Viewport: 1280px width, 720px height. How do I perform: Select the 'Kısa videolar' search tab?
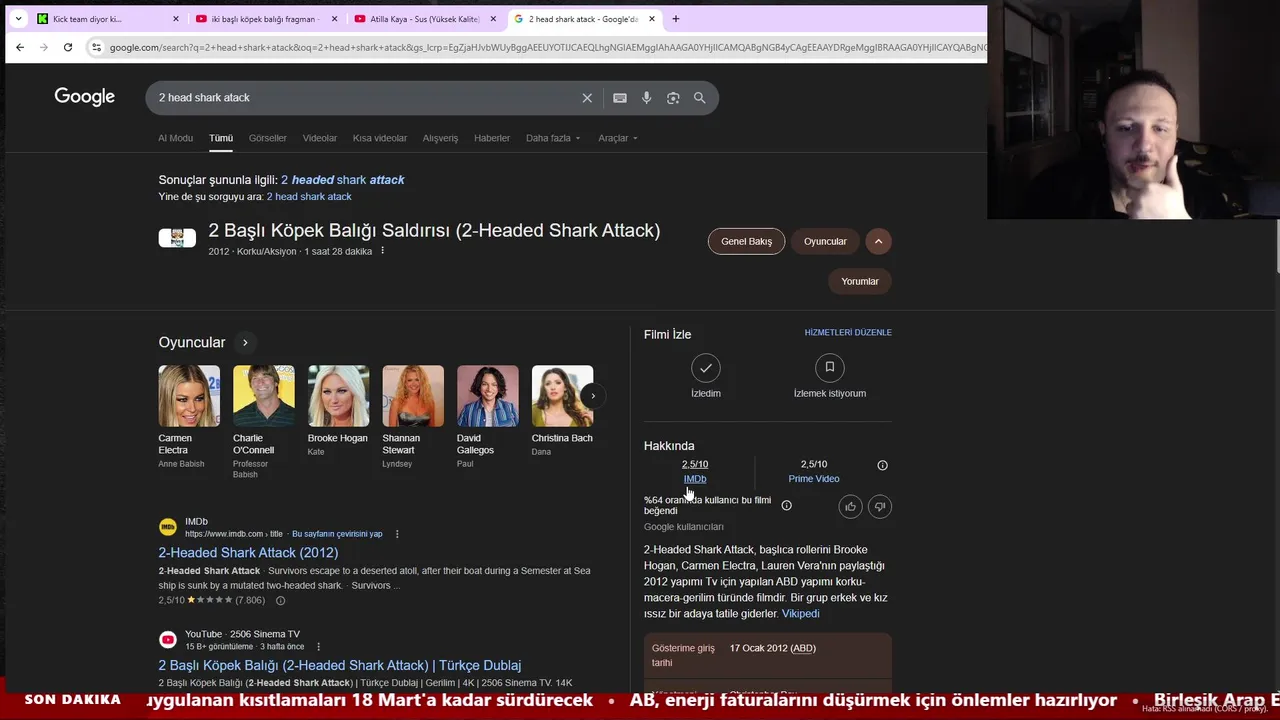pos(380,138)
